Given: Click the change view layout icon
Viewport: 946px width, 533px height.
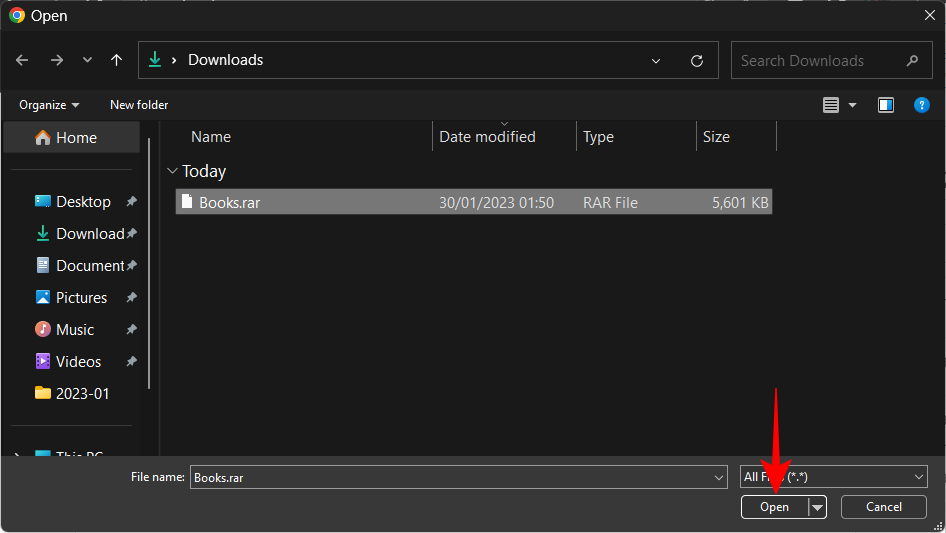Looking at the screenshot, I should tap(830, 105).
